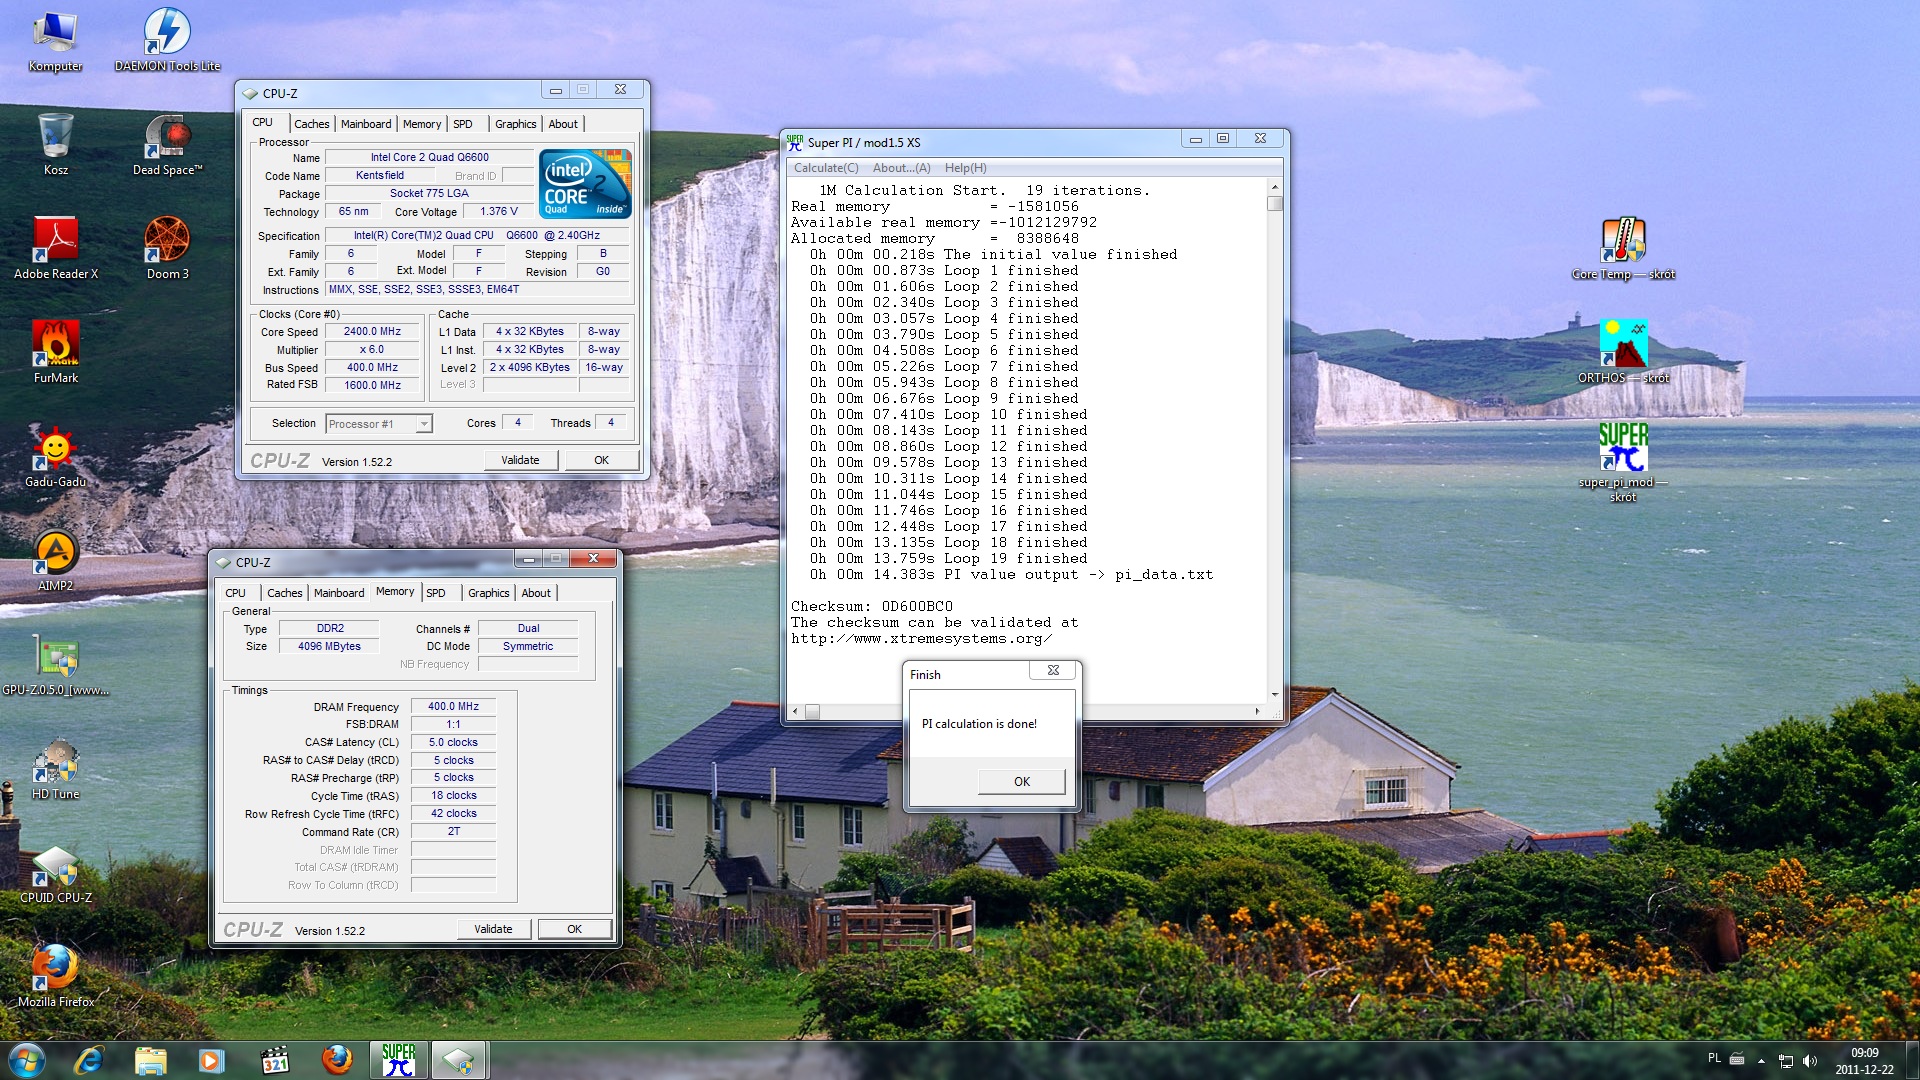Select the super_pi_mod shortcut icon

tap(1623, 460)
